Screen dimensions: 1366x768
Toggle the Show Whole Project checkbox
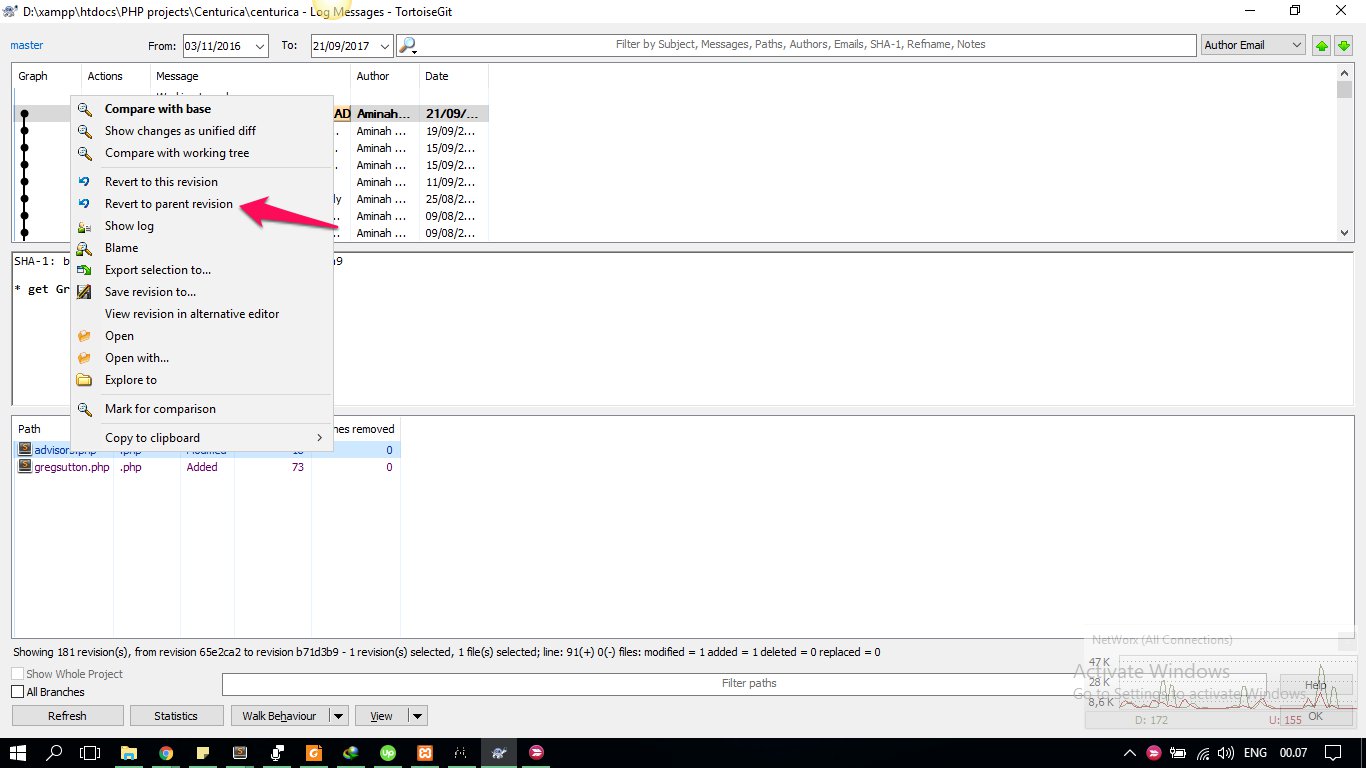[x=18, y=674]
